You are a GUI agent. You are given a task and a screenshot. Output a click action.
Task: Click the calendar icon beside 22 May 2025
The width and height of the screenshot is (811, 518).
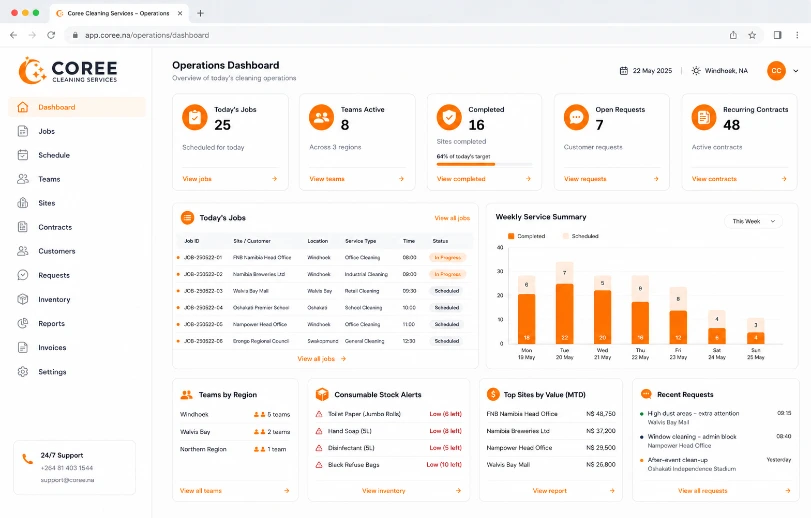pos(624,71)
